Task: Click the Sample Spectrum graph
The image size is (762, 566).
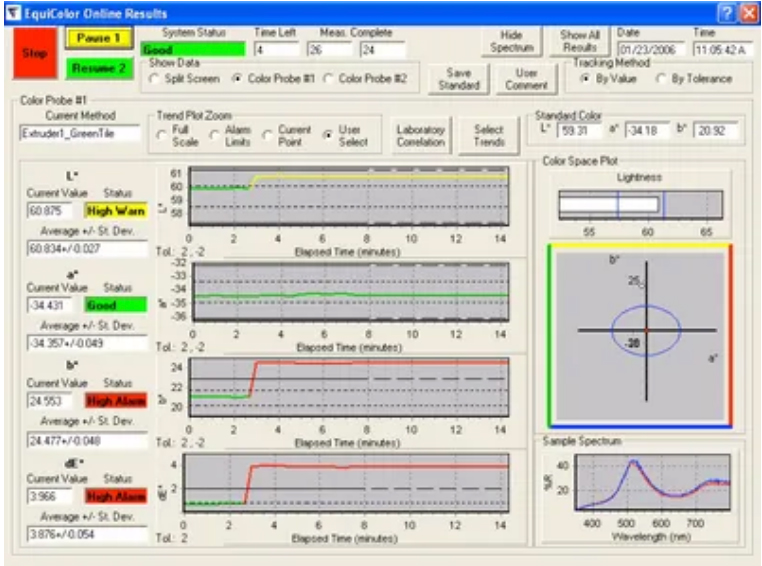Action: (x=652, y=482)
